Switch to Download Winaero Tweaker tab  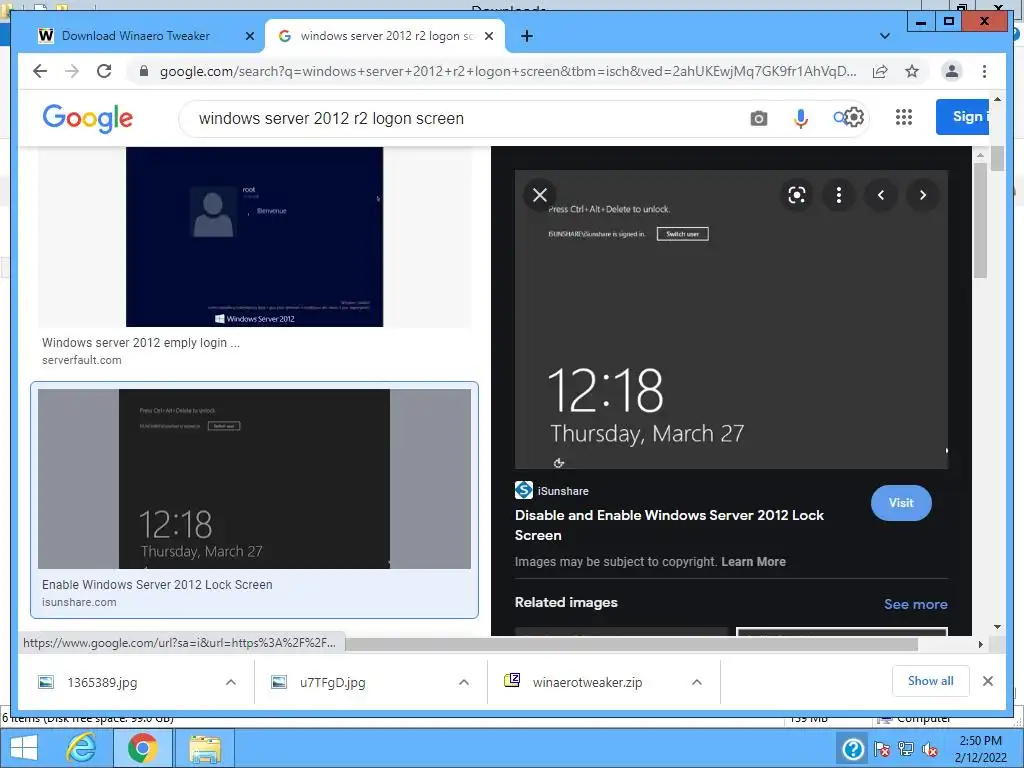(136, 36)
